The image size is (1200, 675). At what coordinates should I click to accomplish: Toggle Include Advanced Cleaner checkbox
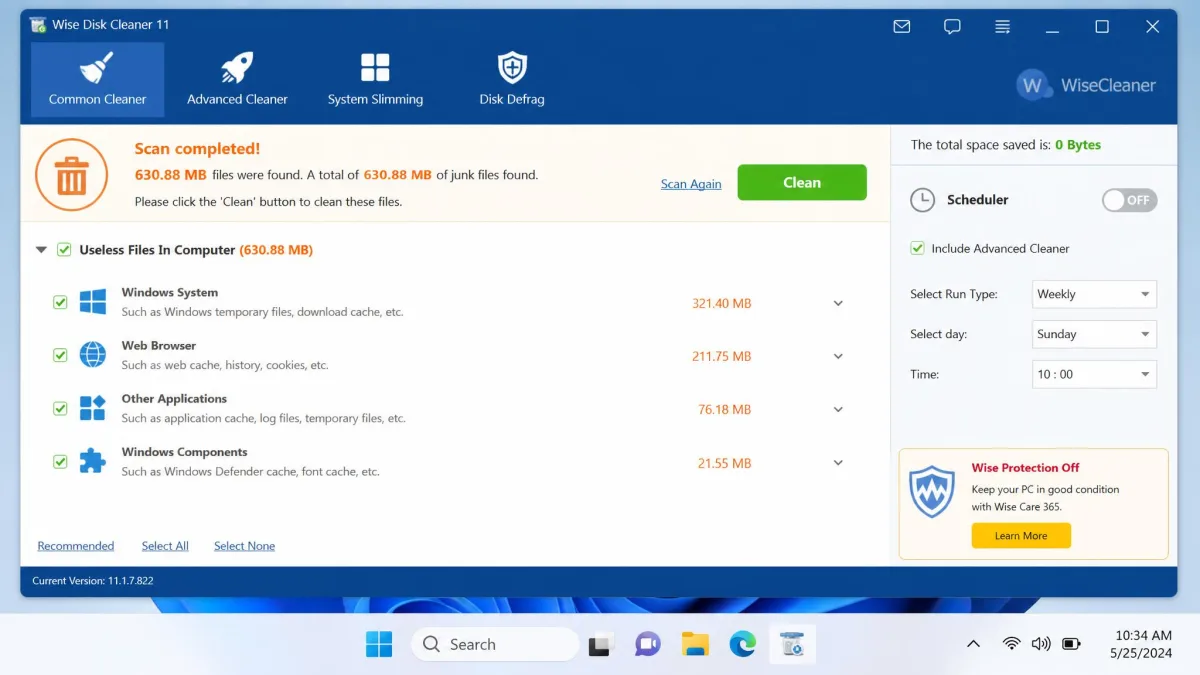click(917, 248)
